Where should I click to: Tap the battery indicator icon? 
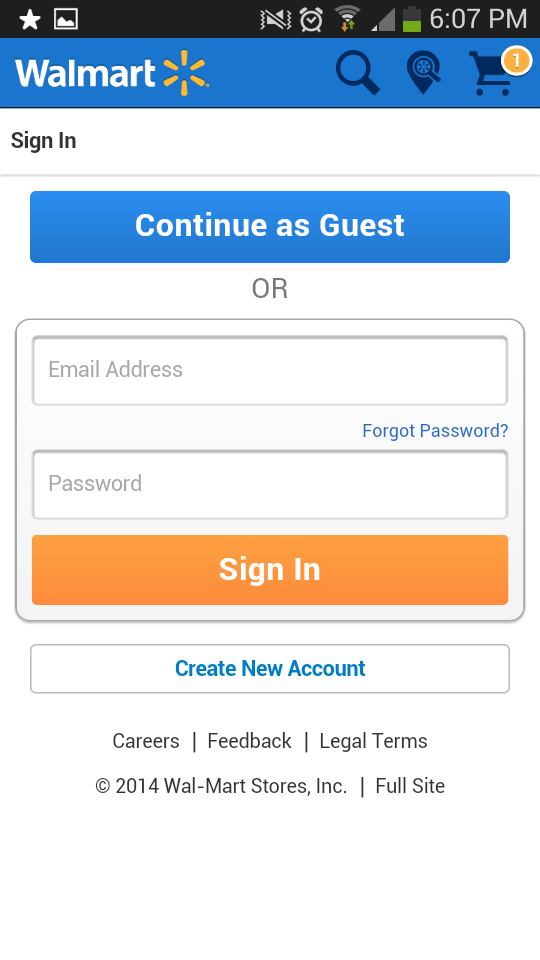(x=412, y=18)
